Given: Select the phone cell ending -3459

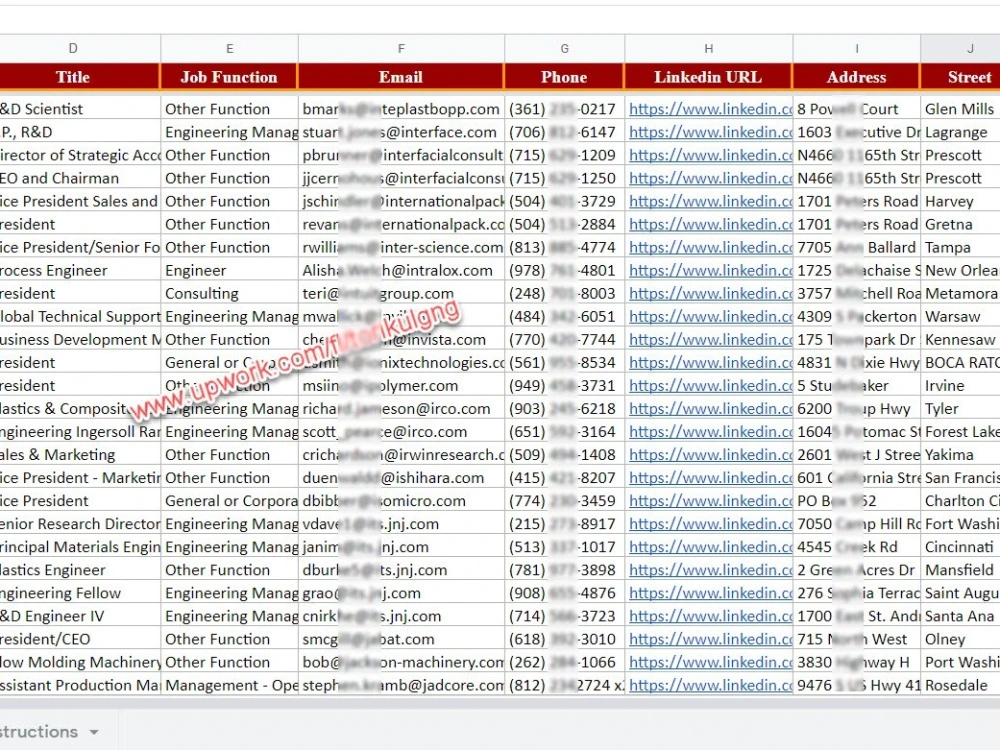Looking at the screenshot, I should click(564, 501).
